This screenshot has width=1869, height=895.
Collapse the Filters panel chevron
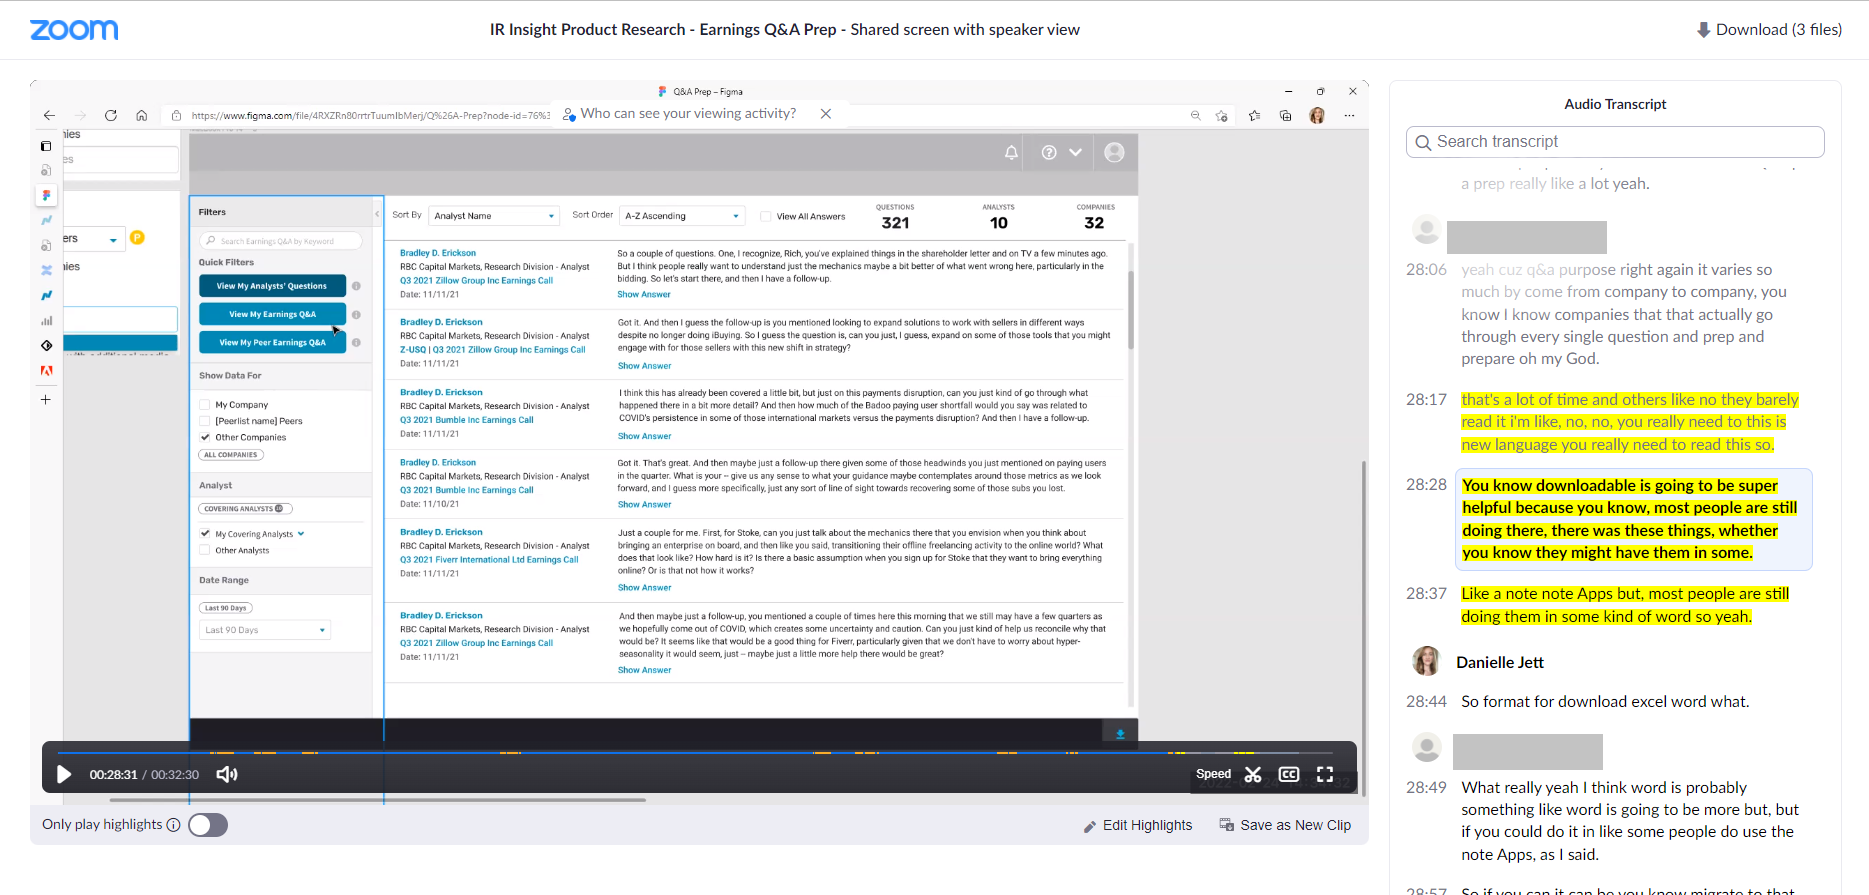point(377,213)
